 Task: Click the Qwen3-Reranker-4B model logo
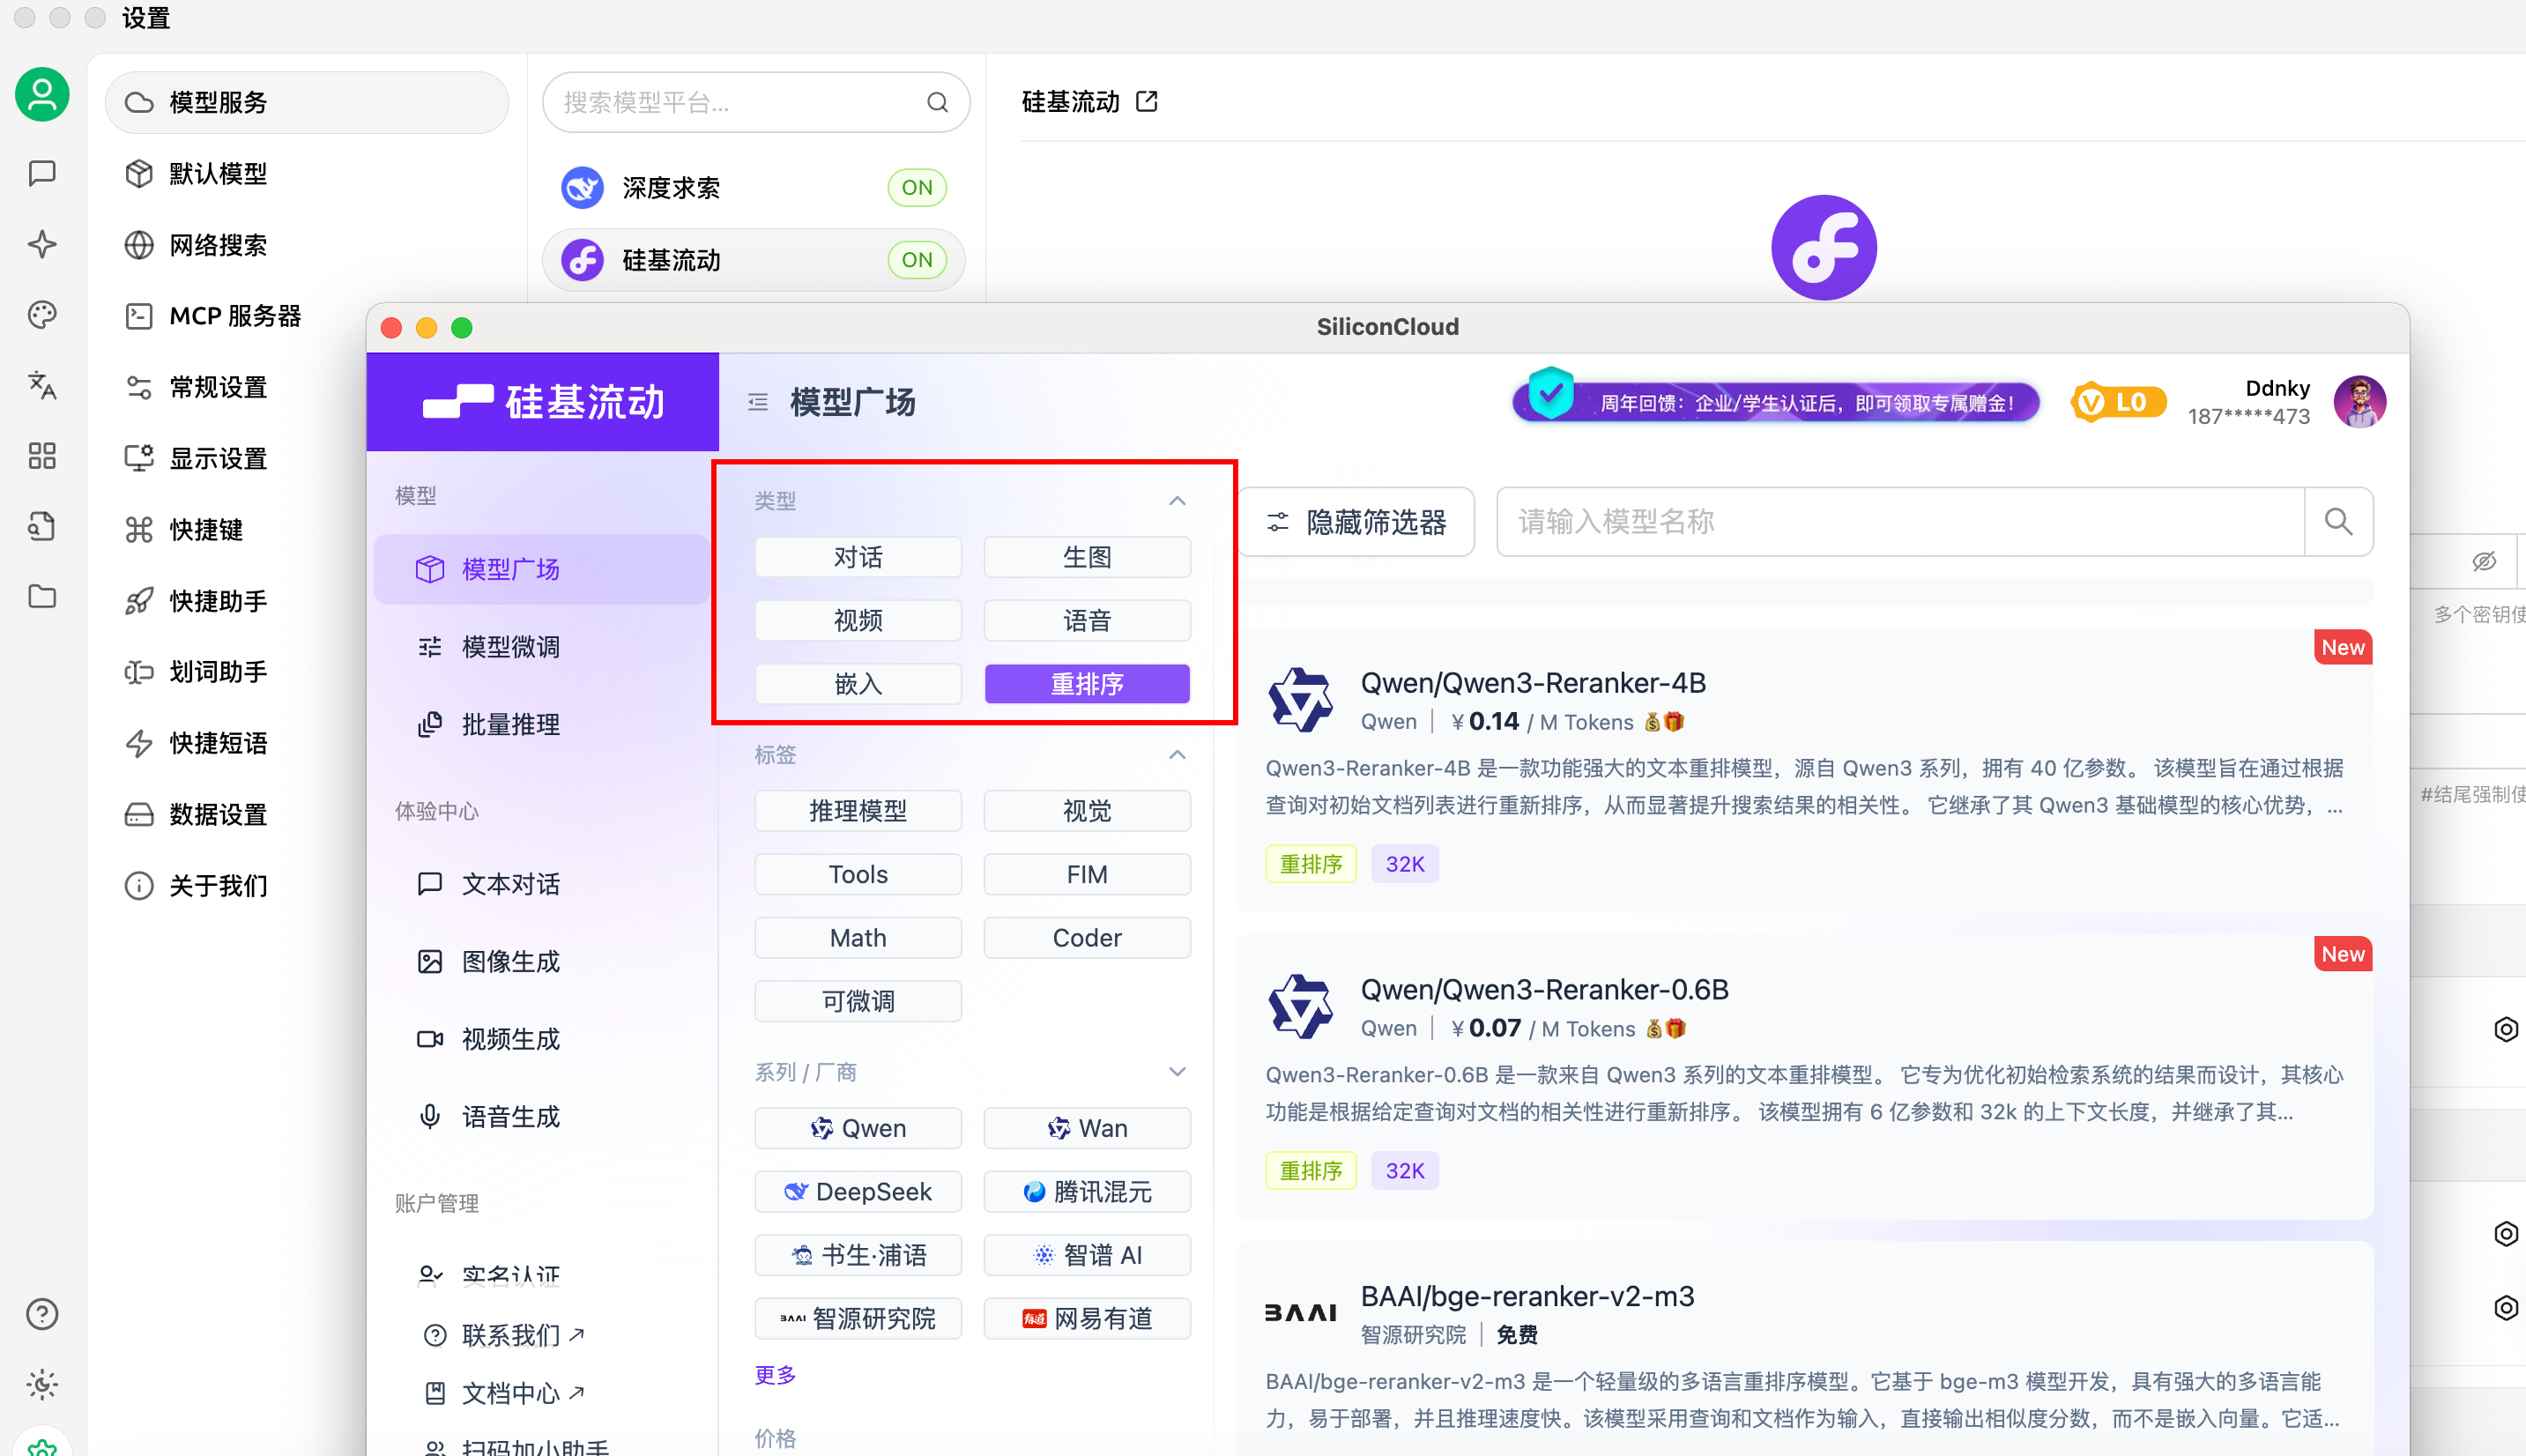click(x=1299, y=700)
